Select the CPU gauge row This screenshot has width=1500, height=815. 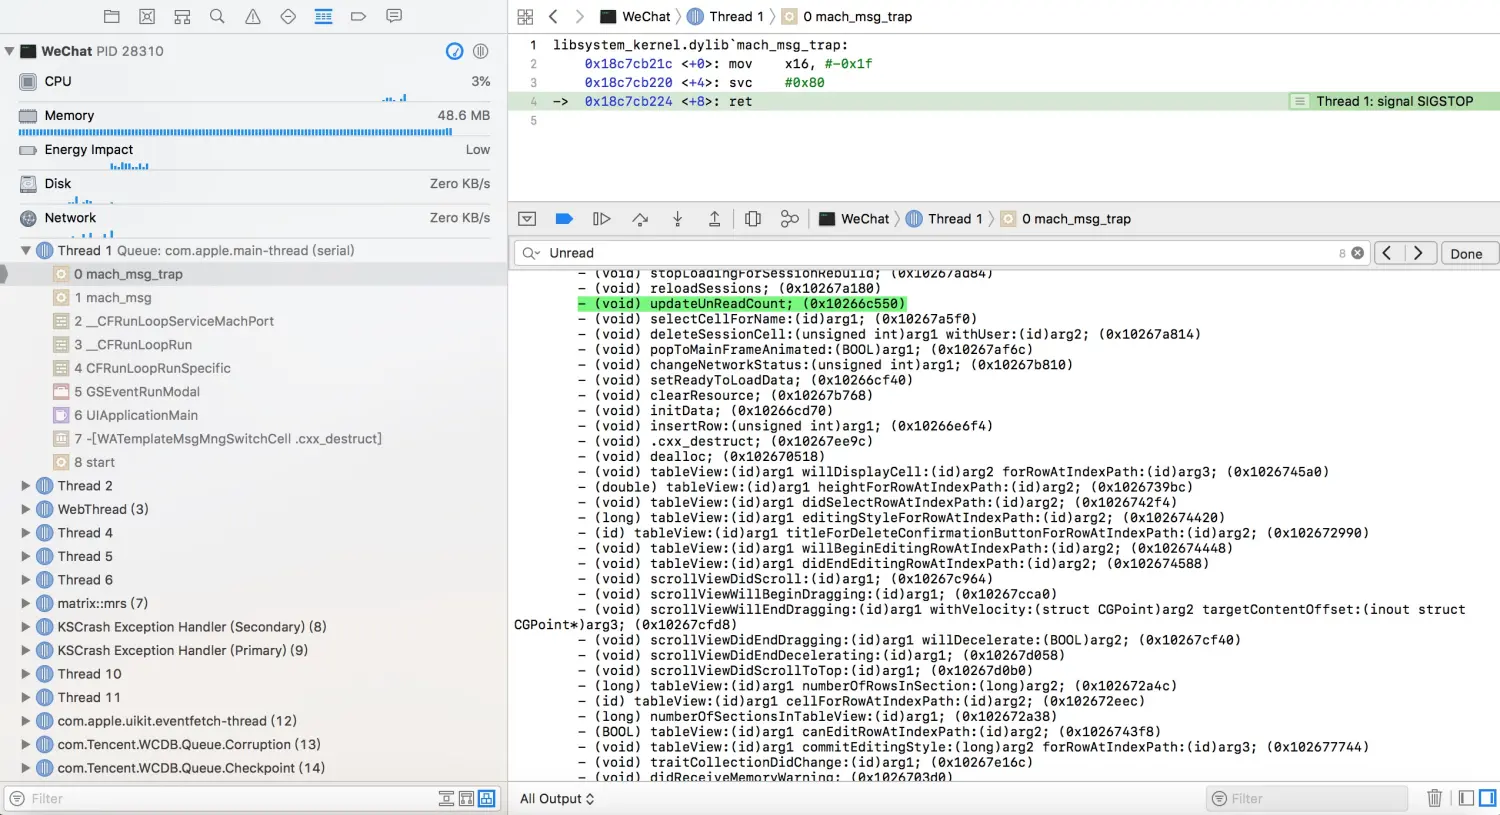(x=254, y=82)
